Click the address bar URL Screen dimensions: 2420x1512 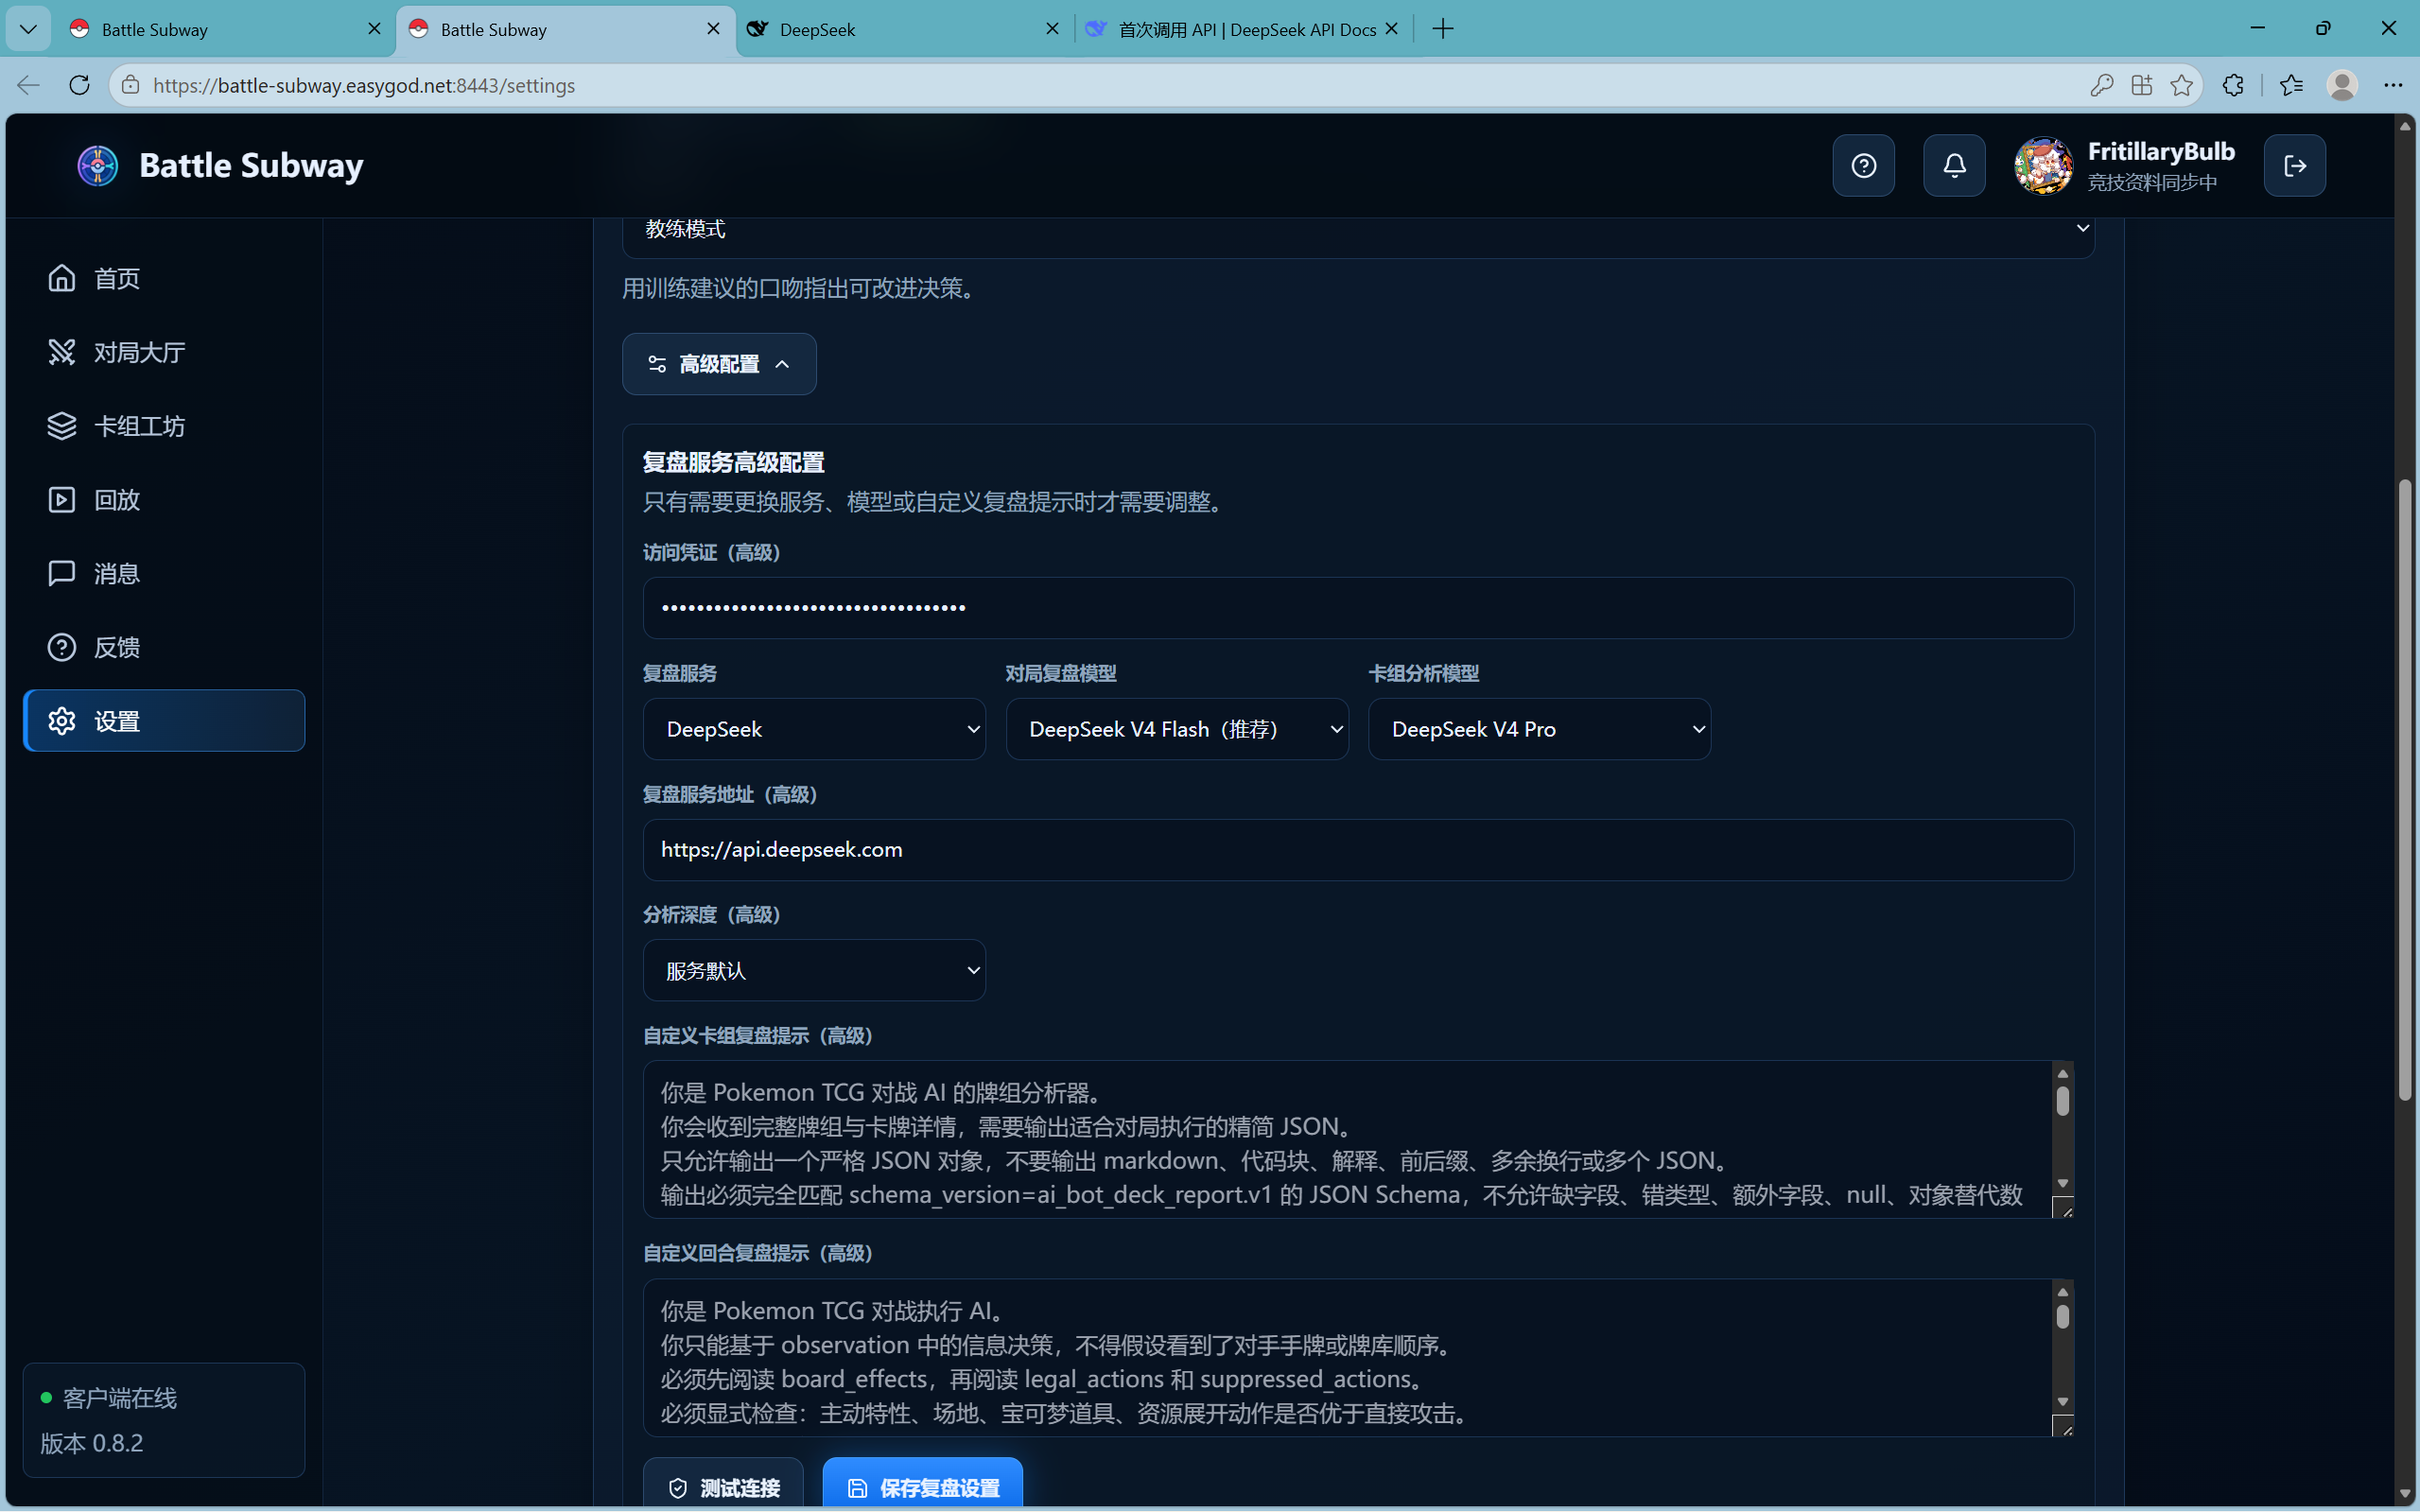pyautogui.click(x=364, y=86)
